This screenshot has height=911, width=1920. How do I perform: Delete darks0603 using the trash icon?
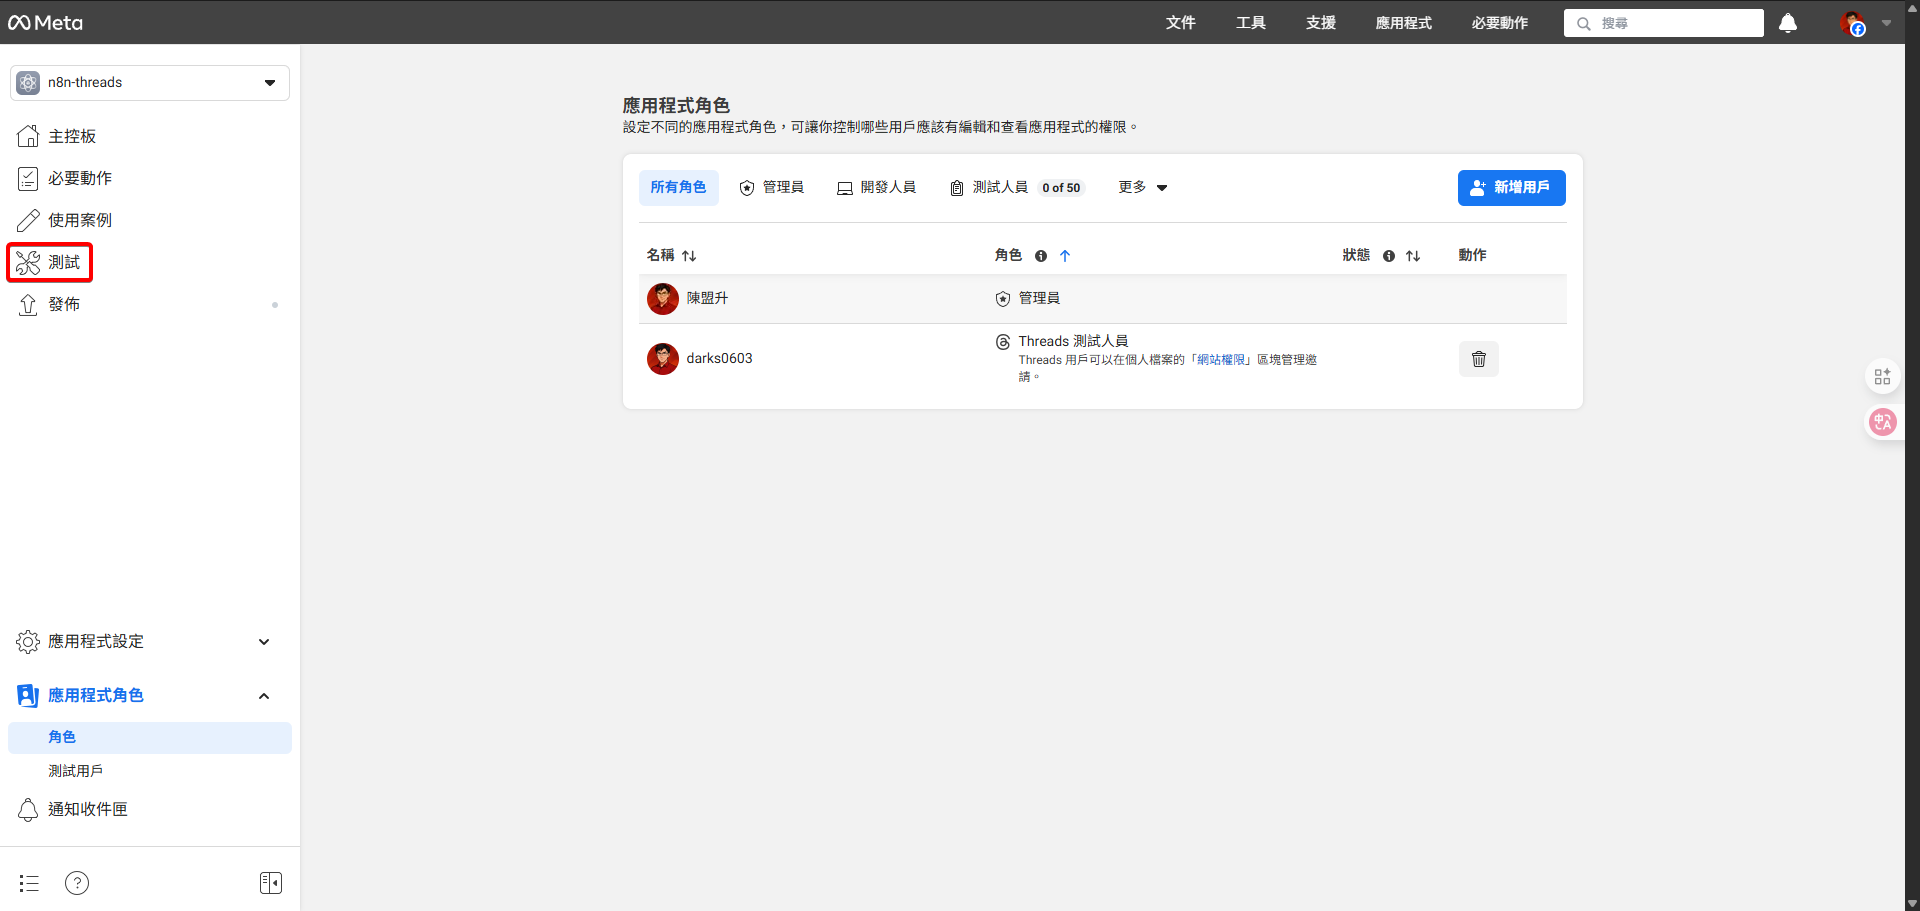(x=1479, y=358)
